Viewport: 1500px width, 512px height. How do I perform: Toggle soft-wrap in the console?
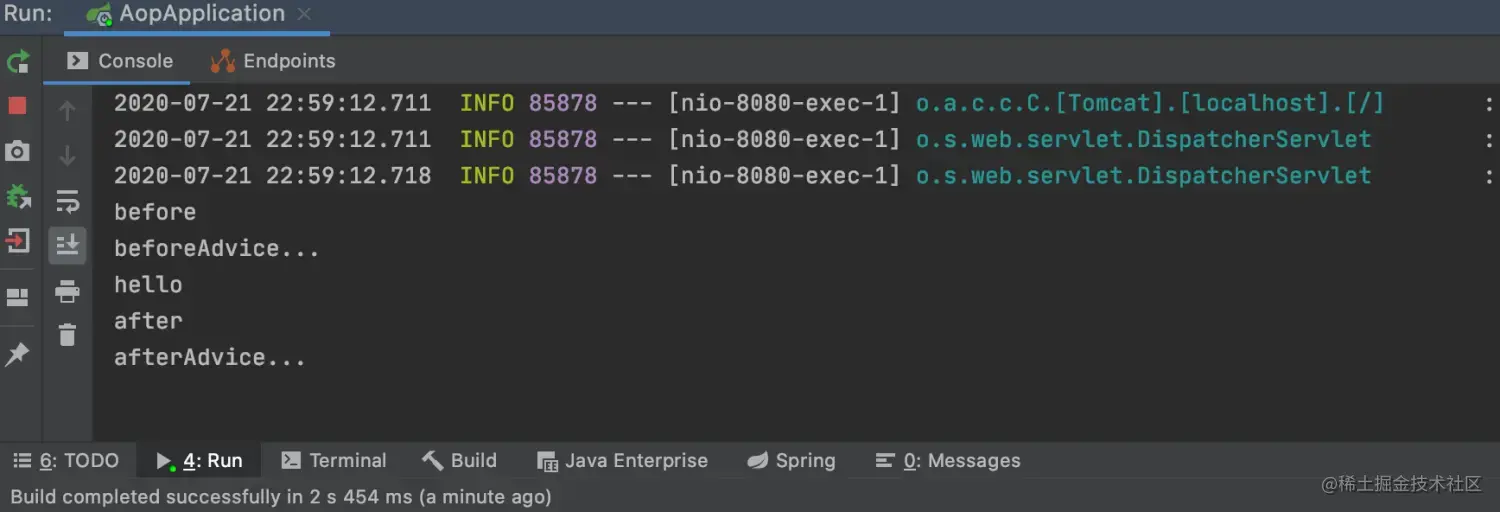[x=67, y=201]
